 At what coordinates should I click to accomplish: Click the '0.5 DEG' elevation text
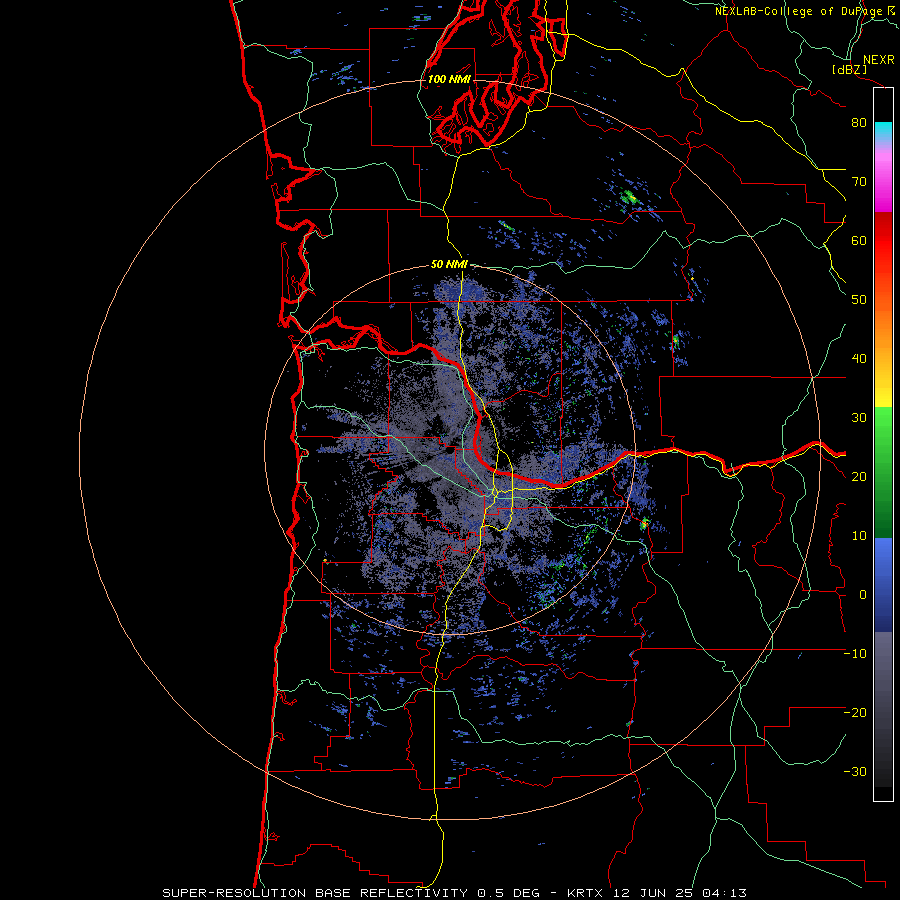point(509,893)
